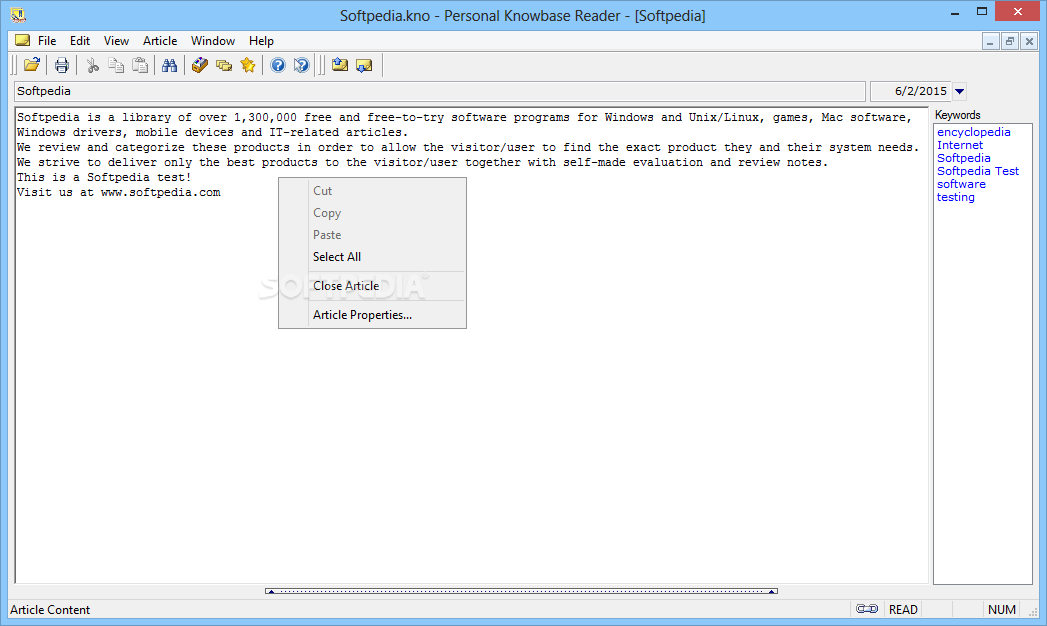The image size is (1047, 626).
Task: Click the Softpedia Test keyword link
Action: click(x=978, y=171)
